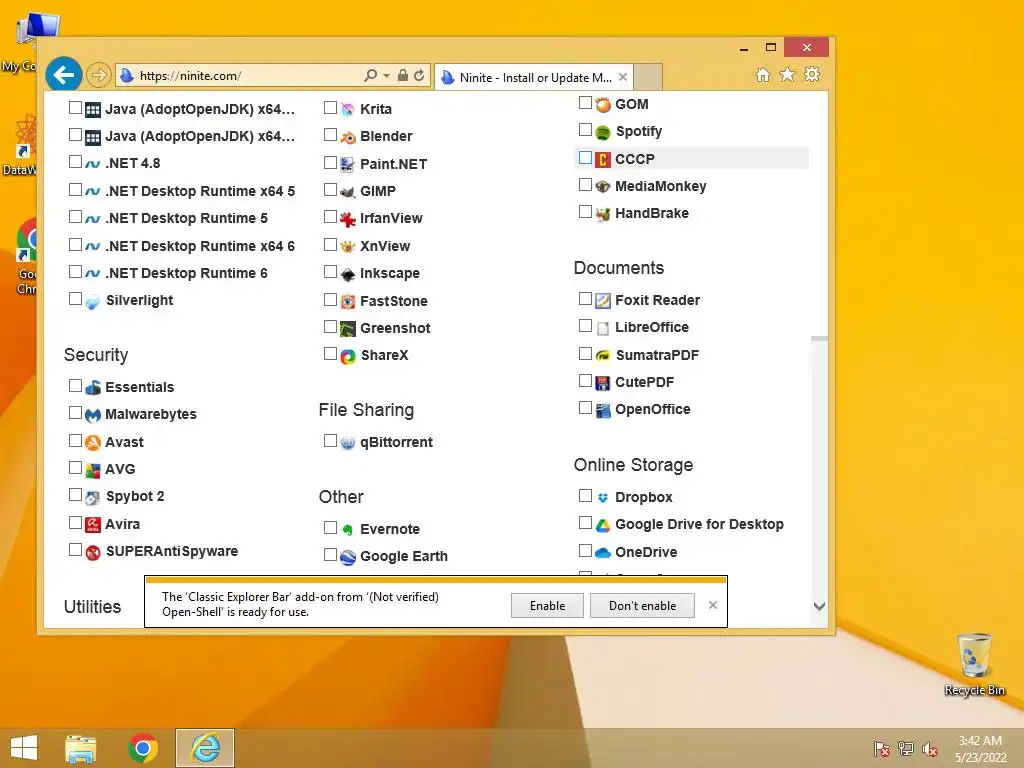
Task: Click the Don't enable button
Action: [643, 605]
